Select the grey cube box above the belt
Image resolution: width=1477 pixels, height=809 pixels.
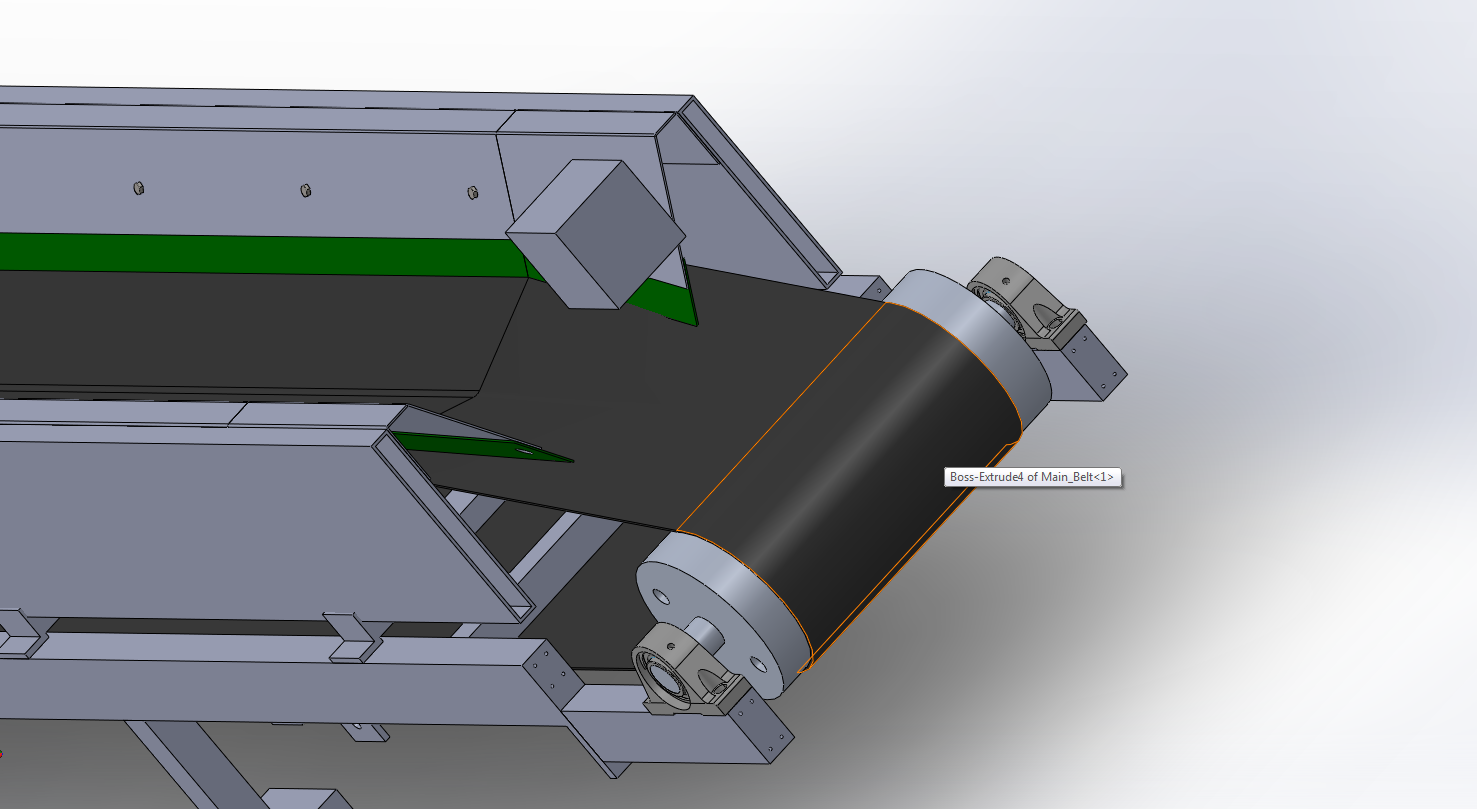tap(596, 232)
